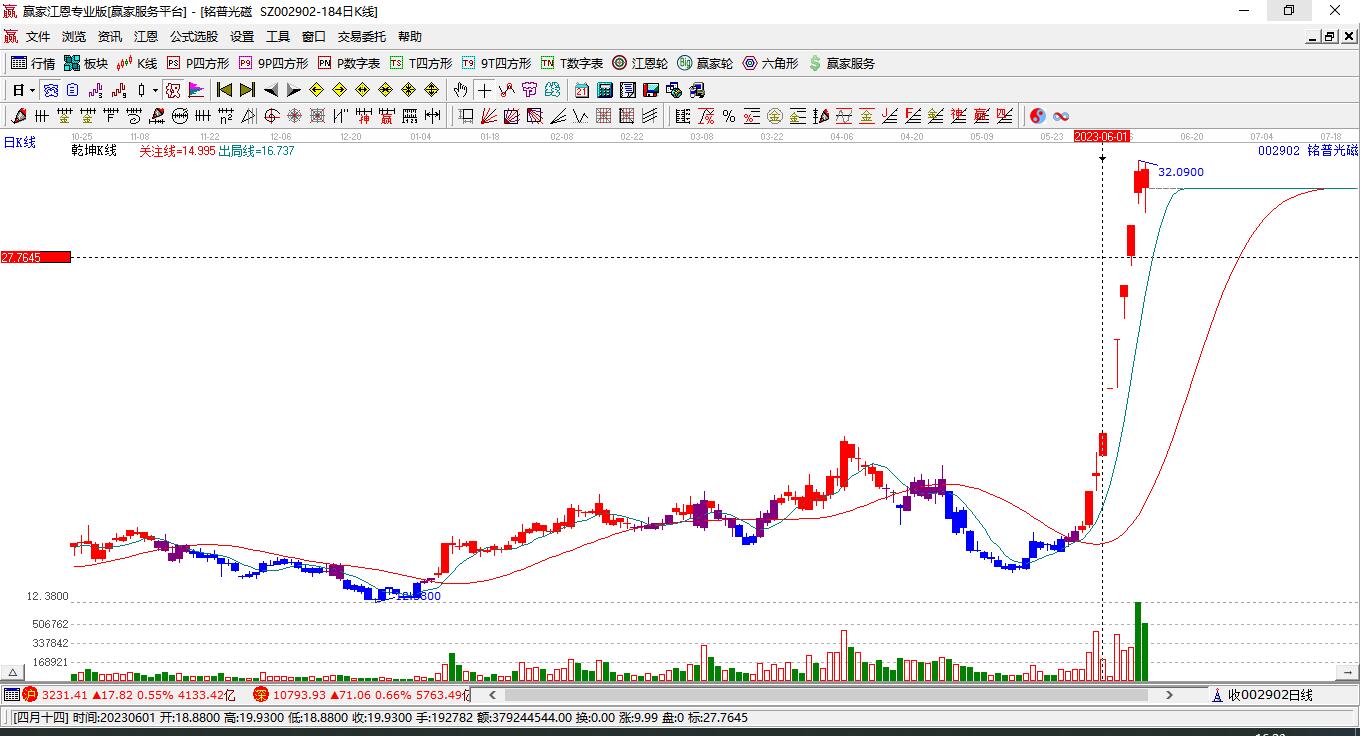The image size is (1360, 736).
Task: Open the 六角形 tool
Action: 770,63
